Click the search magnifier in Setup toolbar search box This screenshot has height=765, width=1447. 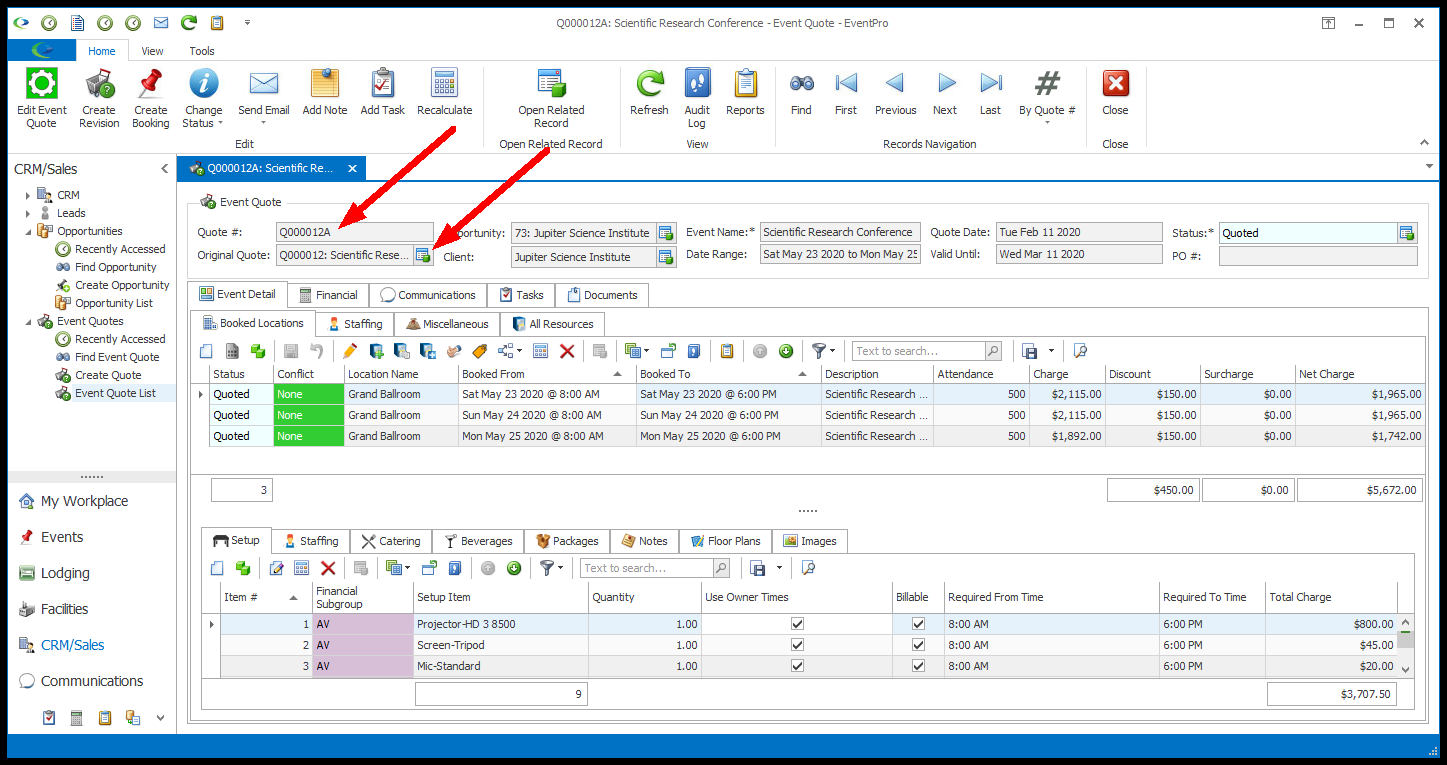721,568
